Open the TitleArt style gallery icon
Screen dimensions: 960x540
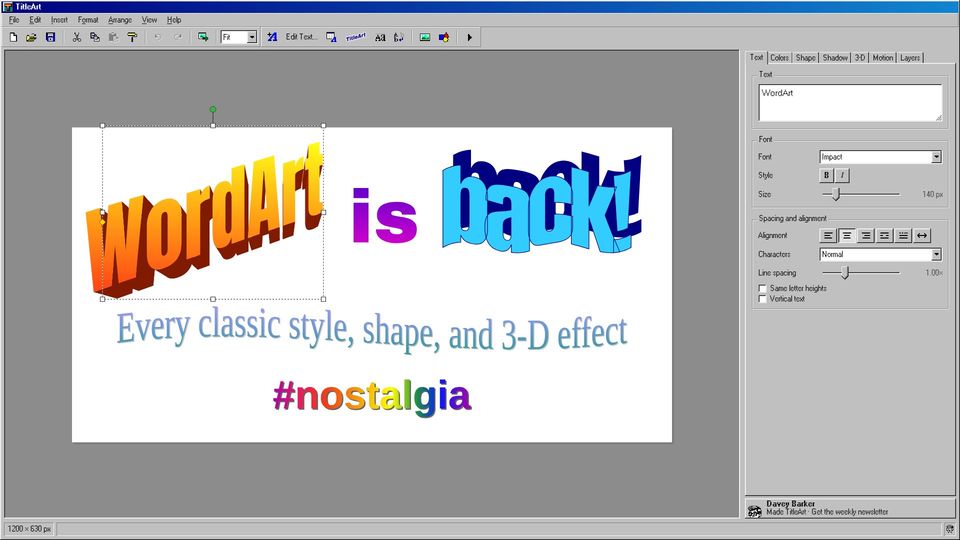point(356,37)
